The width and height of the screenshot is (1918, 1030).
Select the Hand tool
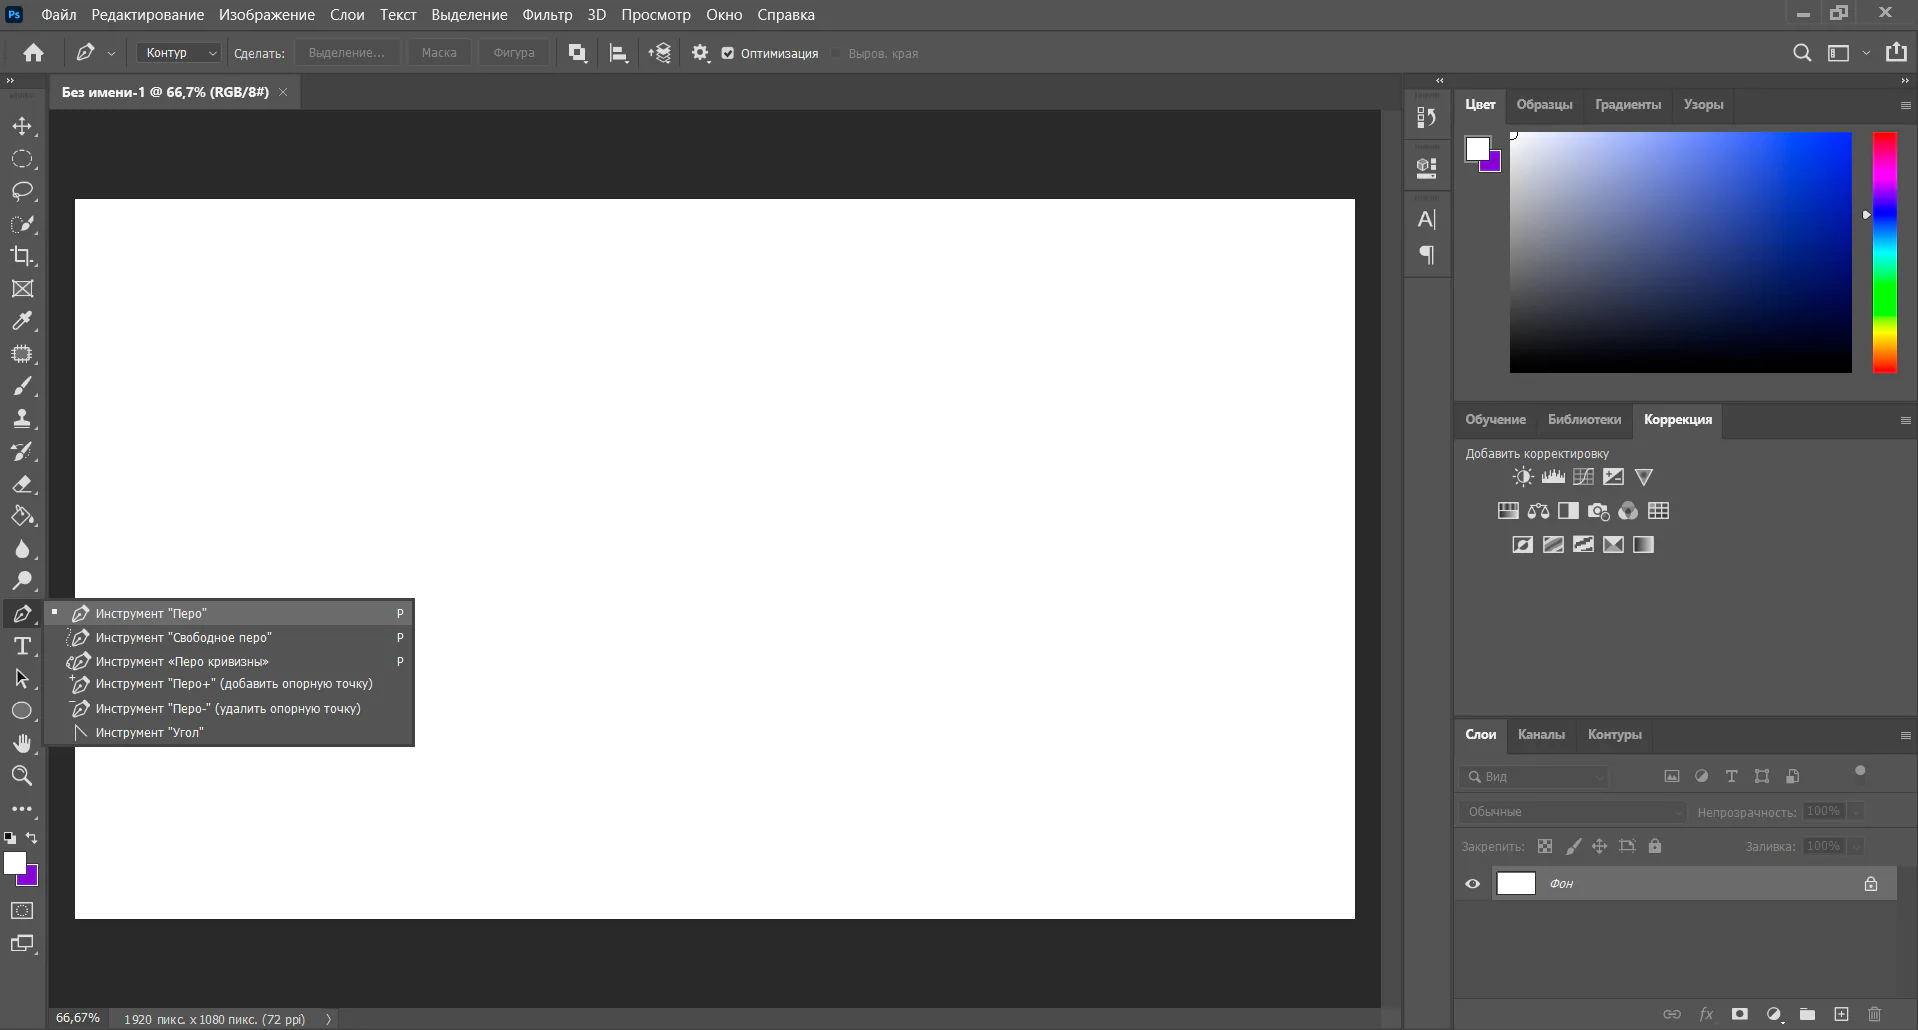pyautogui.click(x=22, y=743)
